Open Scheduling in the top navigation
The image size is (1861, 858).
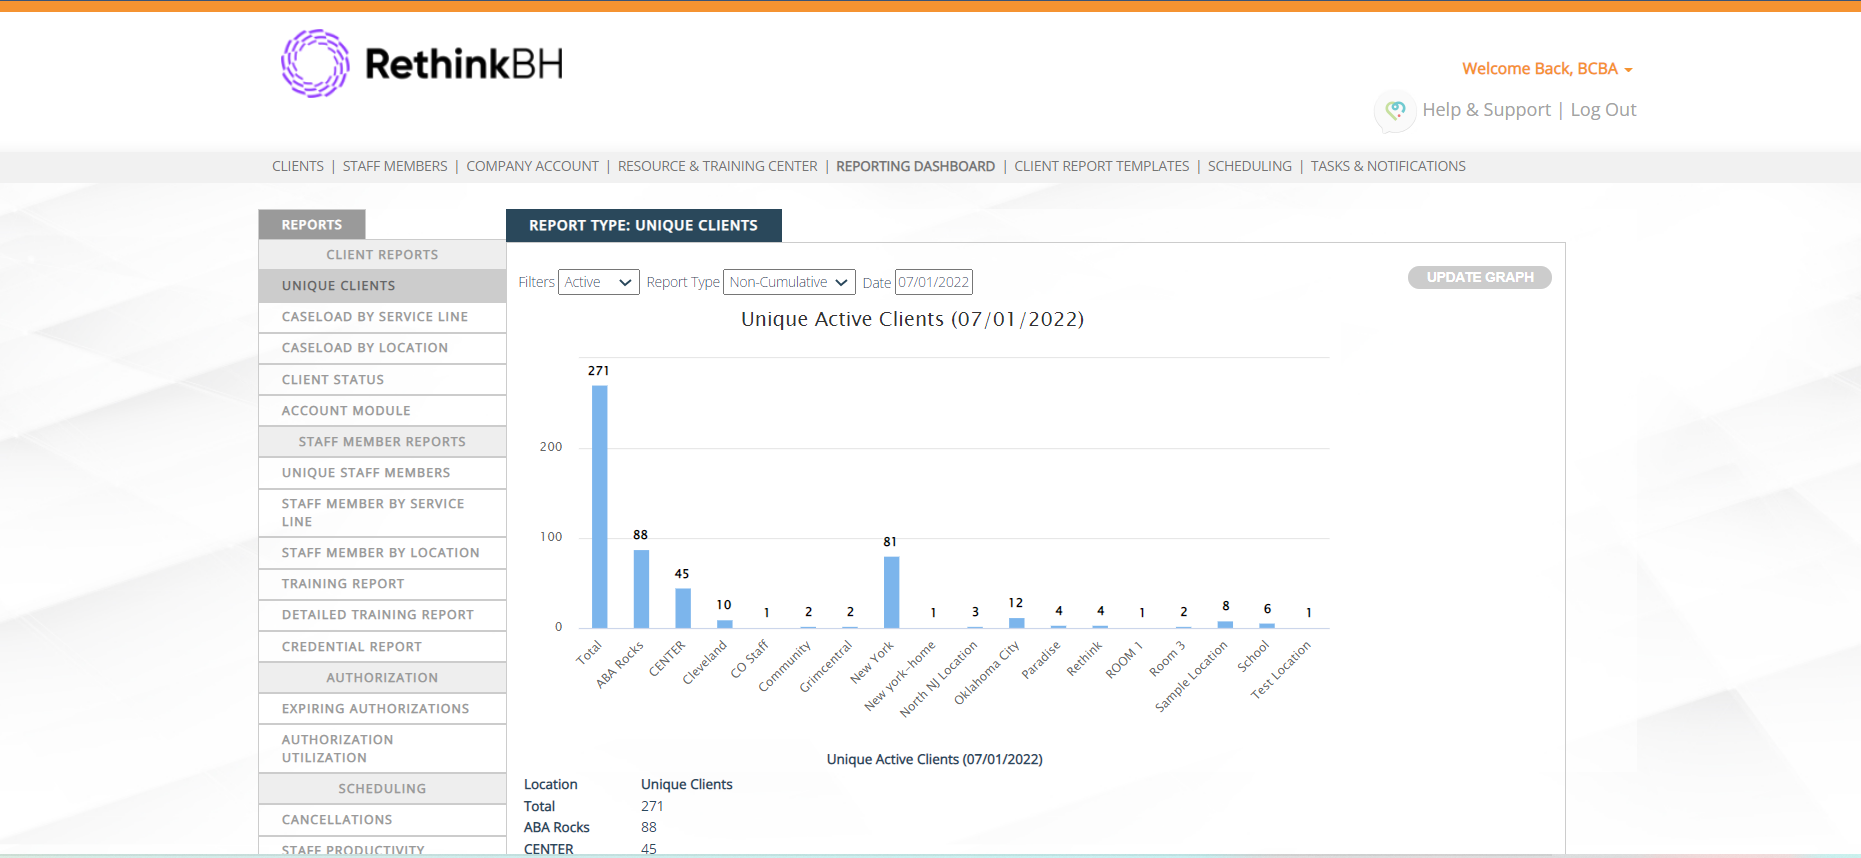click(1249, 166)
